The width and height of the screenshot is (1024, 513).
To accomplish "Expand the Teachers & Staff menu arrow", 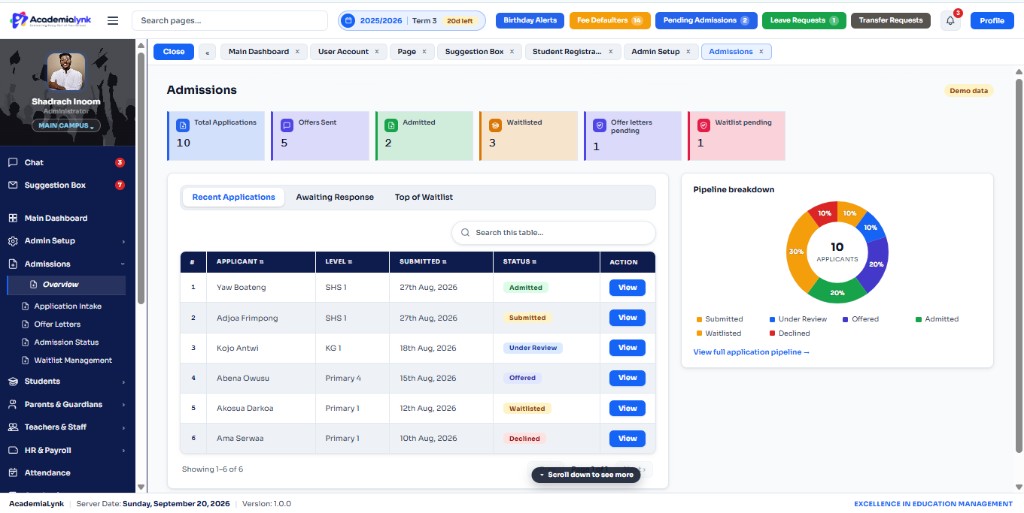I will [x=123, y=428].
